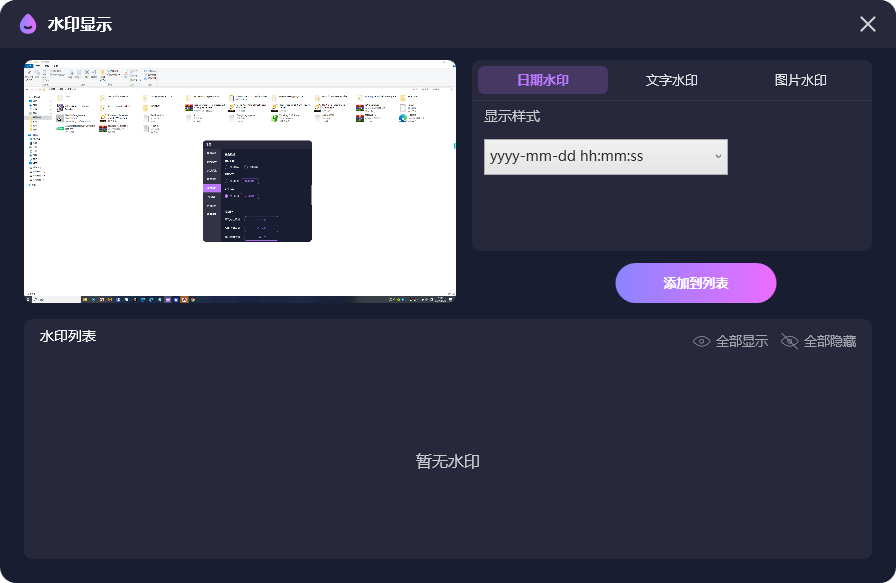This screenshot has width=896, height=583.
Task: Select the 日期水印 tab
Action: click(543, 80)
